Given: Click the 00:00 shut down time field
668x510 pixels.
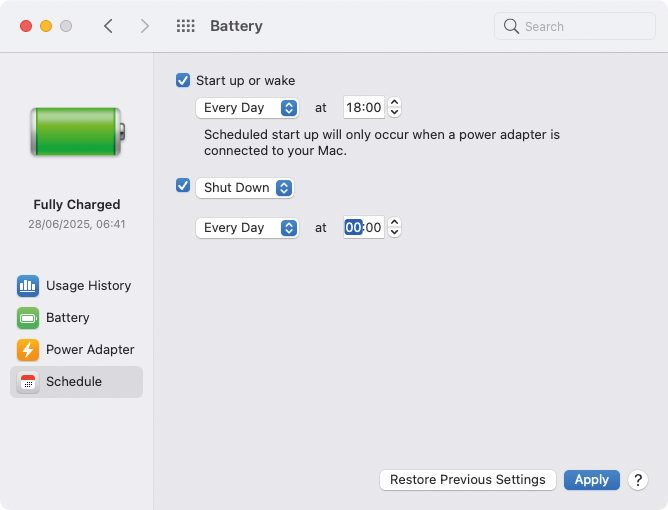Looking at the screenshot, I should pos(363,228).
